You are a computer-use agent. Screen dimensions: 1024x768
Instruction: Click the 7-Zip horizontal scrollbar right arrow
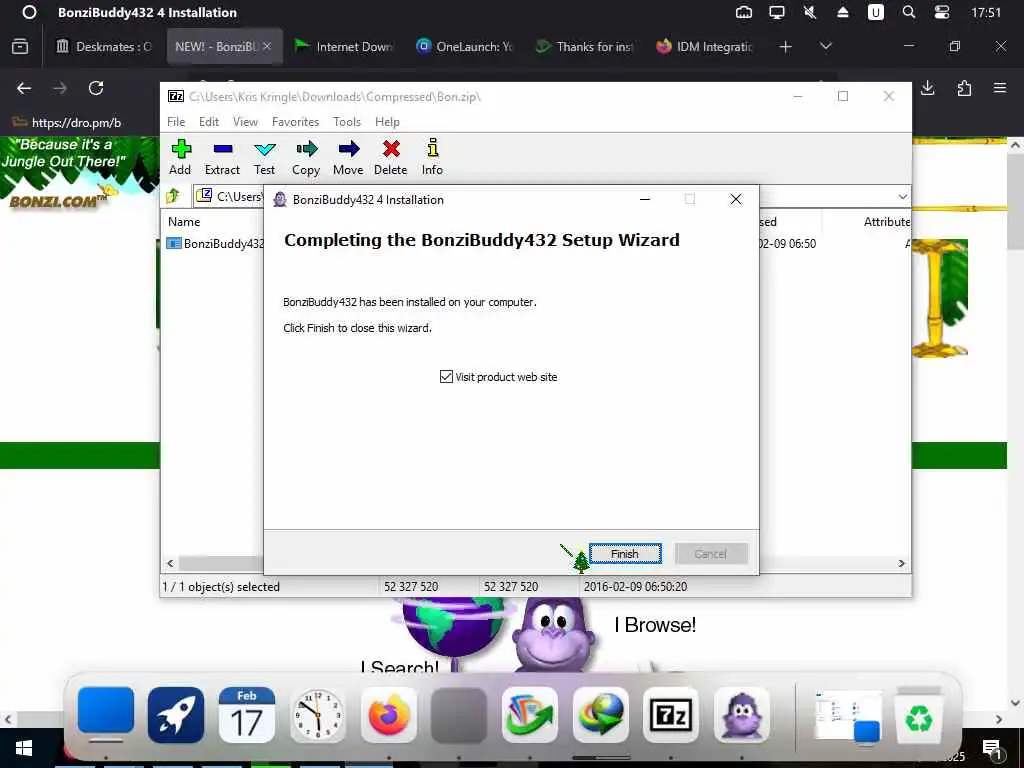[x=901, y=563]
